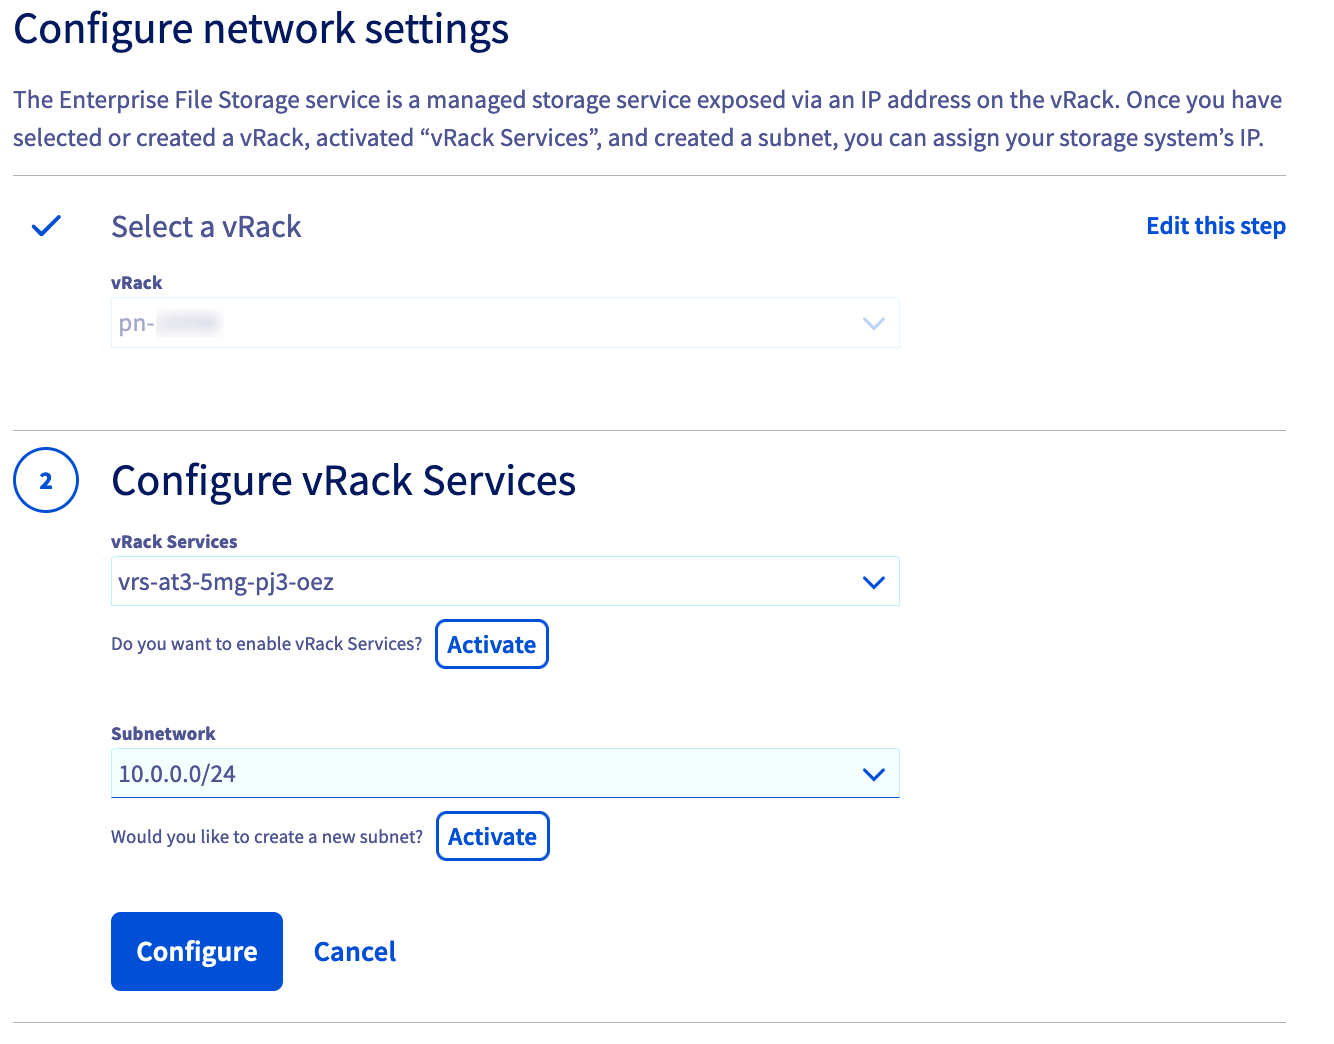This screenshot has height=1044, width=1334.
Task: Activate creation of a new subnet
Action: [x=492, y=836]
